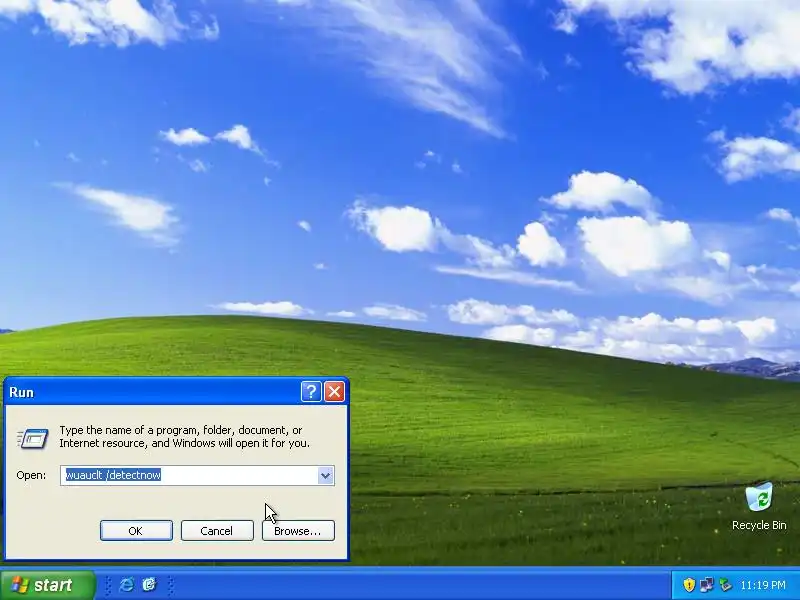Launch Internet Explorer from Quick Launch
Image resolution: width=800 pixels, height=600 pixels.
[x=126, y=585]
